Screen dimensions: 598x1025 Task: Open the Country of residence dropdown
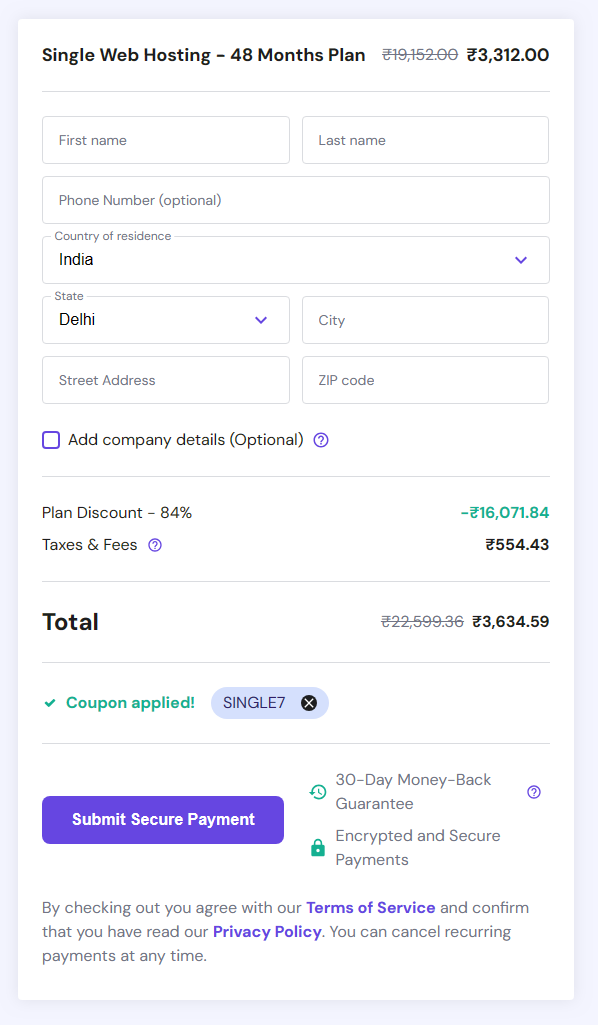296,260
